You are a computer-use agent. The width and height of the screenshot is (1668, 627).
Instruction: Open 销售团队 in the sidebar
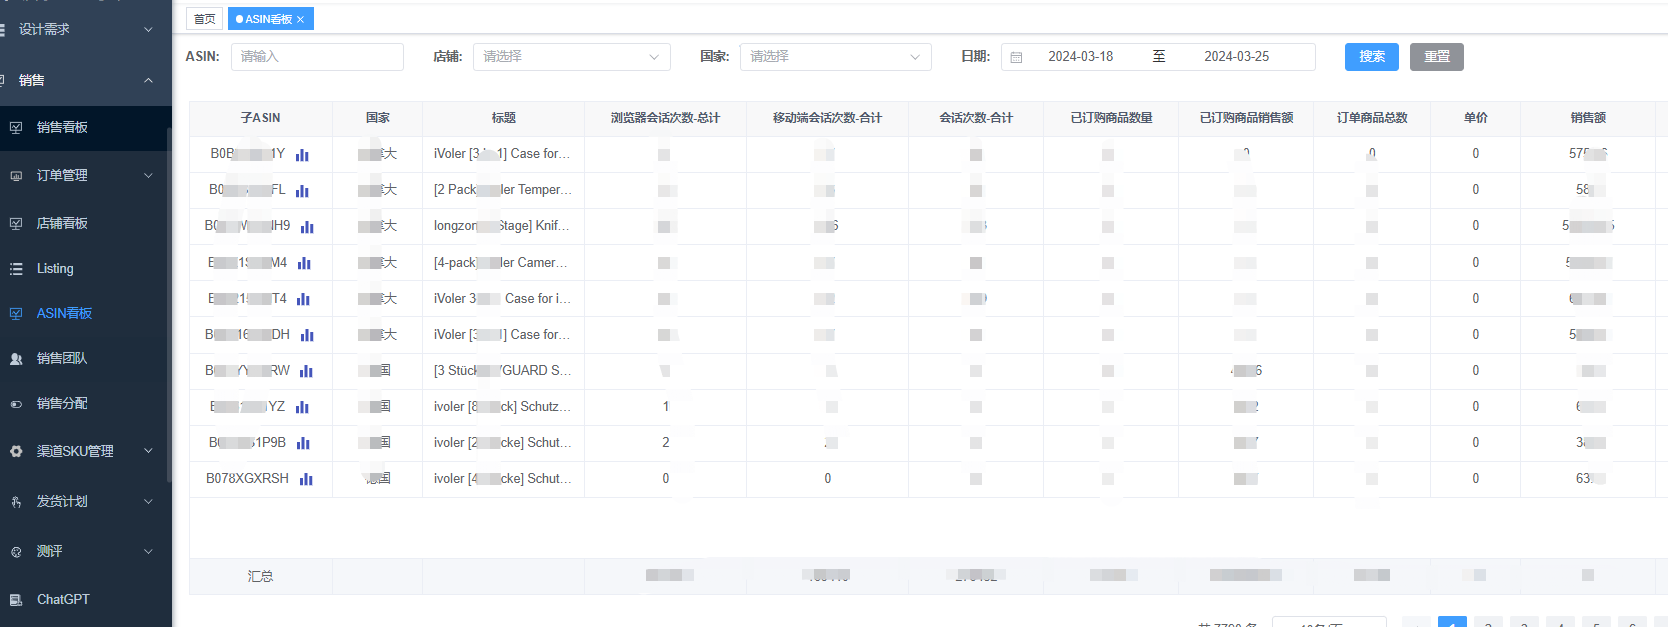pyautogui.click(x=62, y=358)
